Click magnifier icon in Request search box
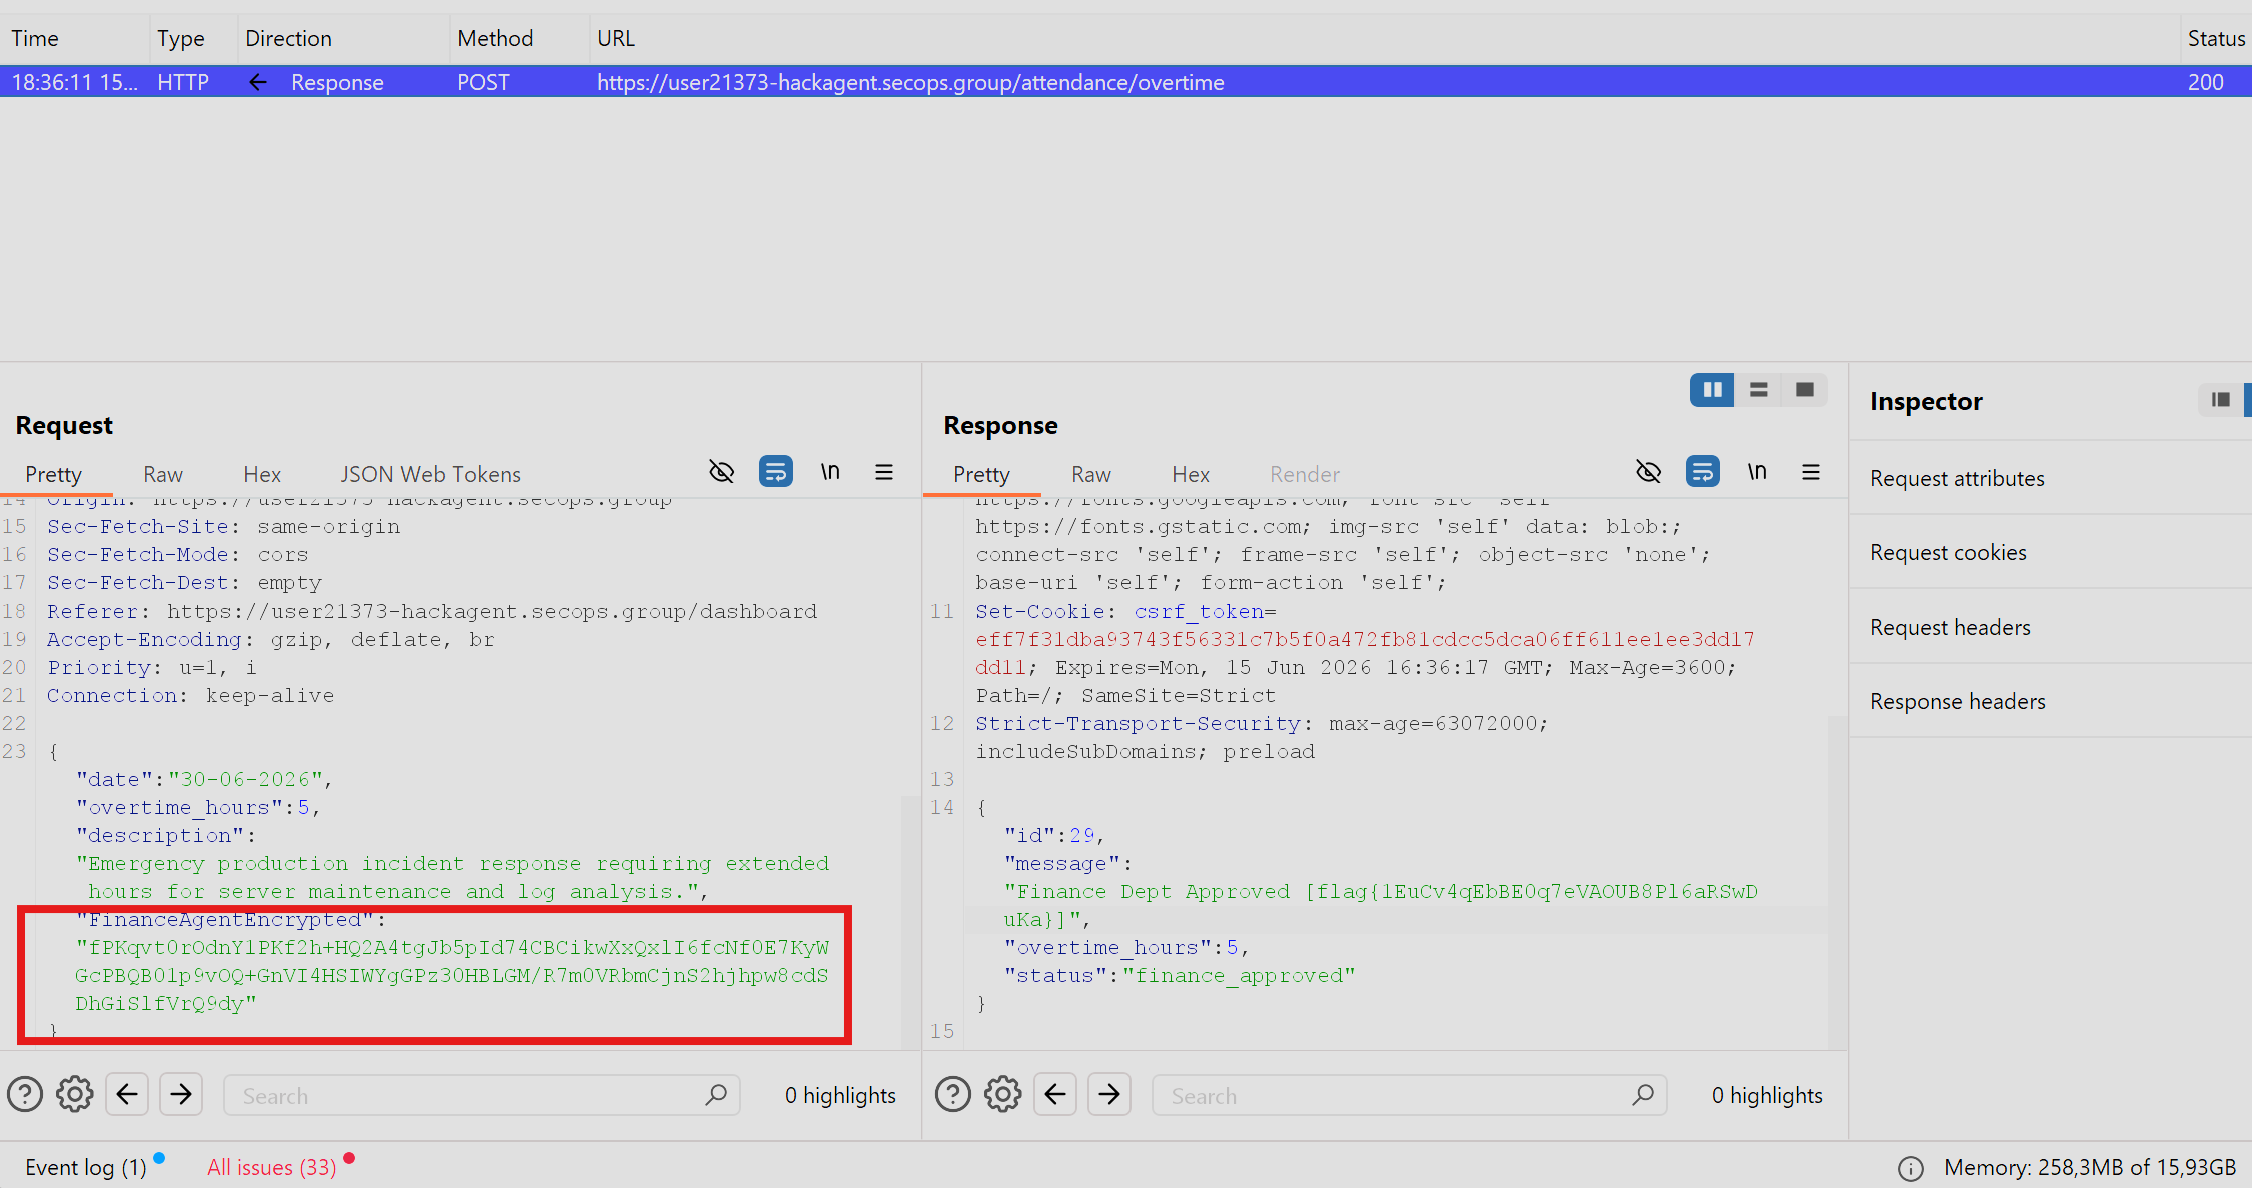The width and height of the screenshot is (2252, 1188). [716, 1095]
